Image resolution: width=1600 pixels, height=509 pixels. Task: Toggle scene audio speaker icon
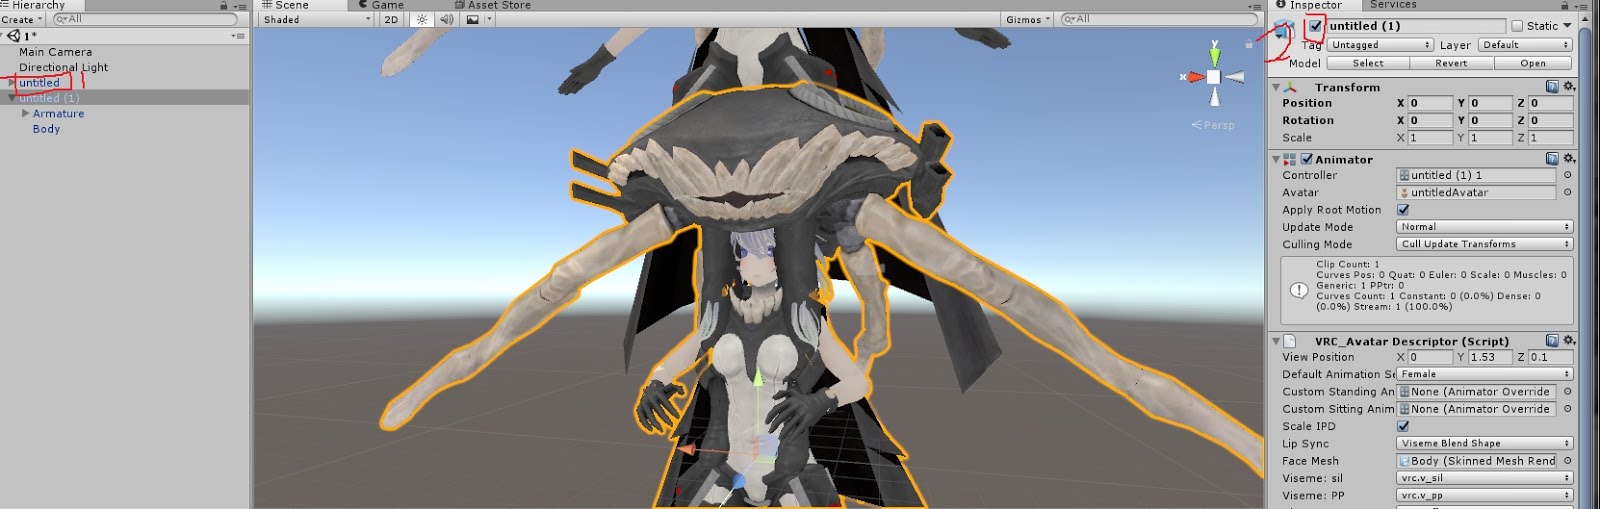pos(446,19)
